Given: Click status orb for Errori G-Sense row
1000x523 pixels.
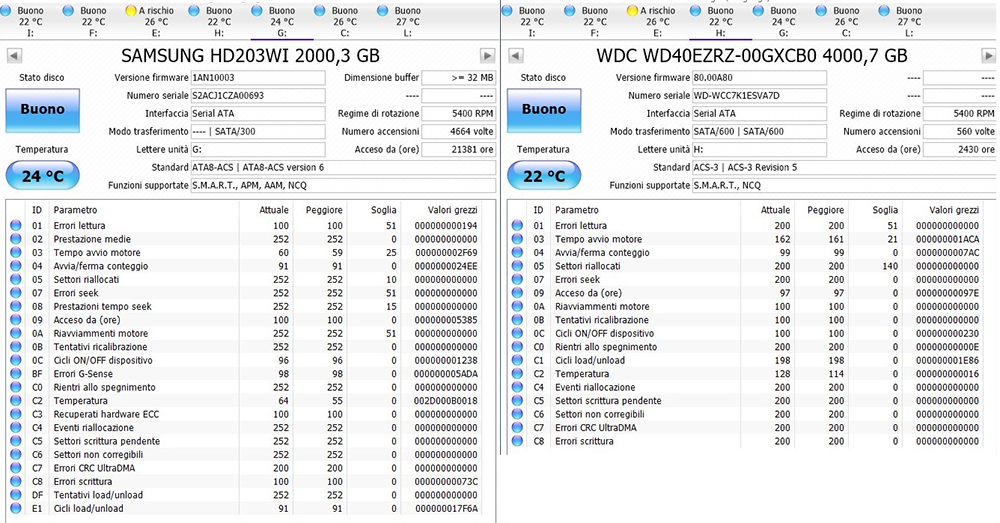Looking at the screenshot, I should tap(16, 374).
